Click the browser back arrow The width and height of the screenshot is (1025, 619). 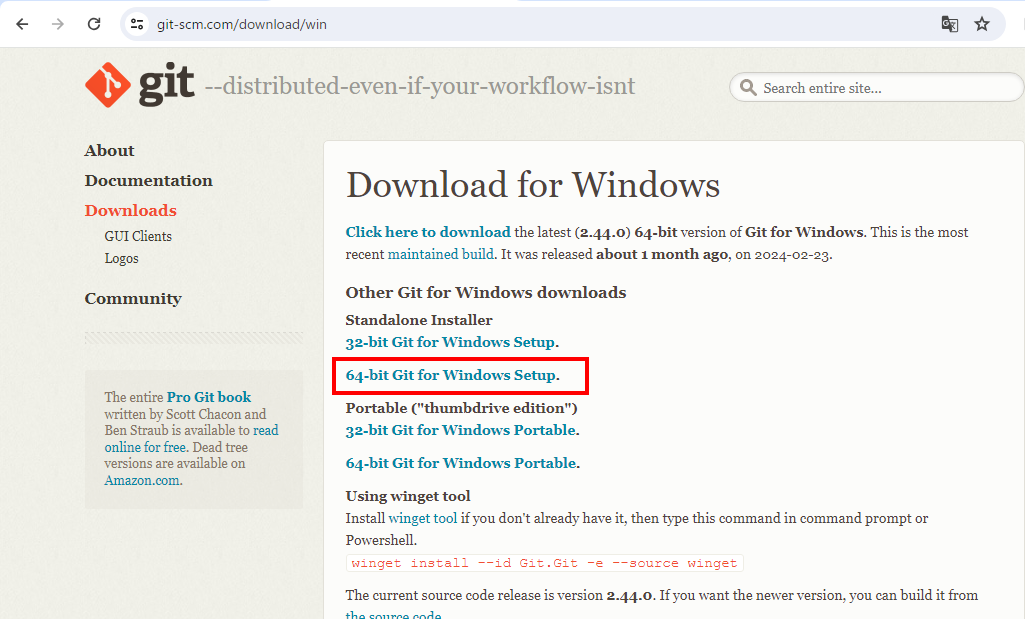22,24
